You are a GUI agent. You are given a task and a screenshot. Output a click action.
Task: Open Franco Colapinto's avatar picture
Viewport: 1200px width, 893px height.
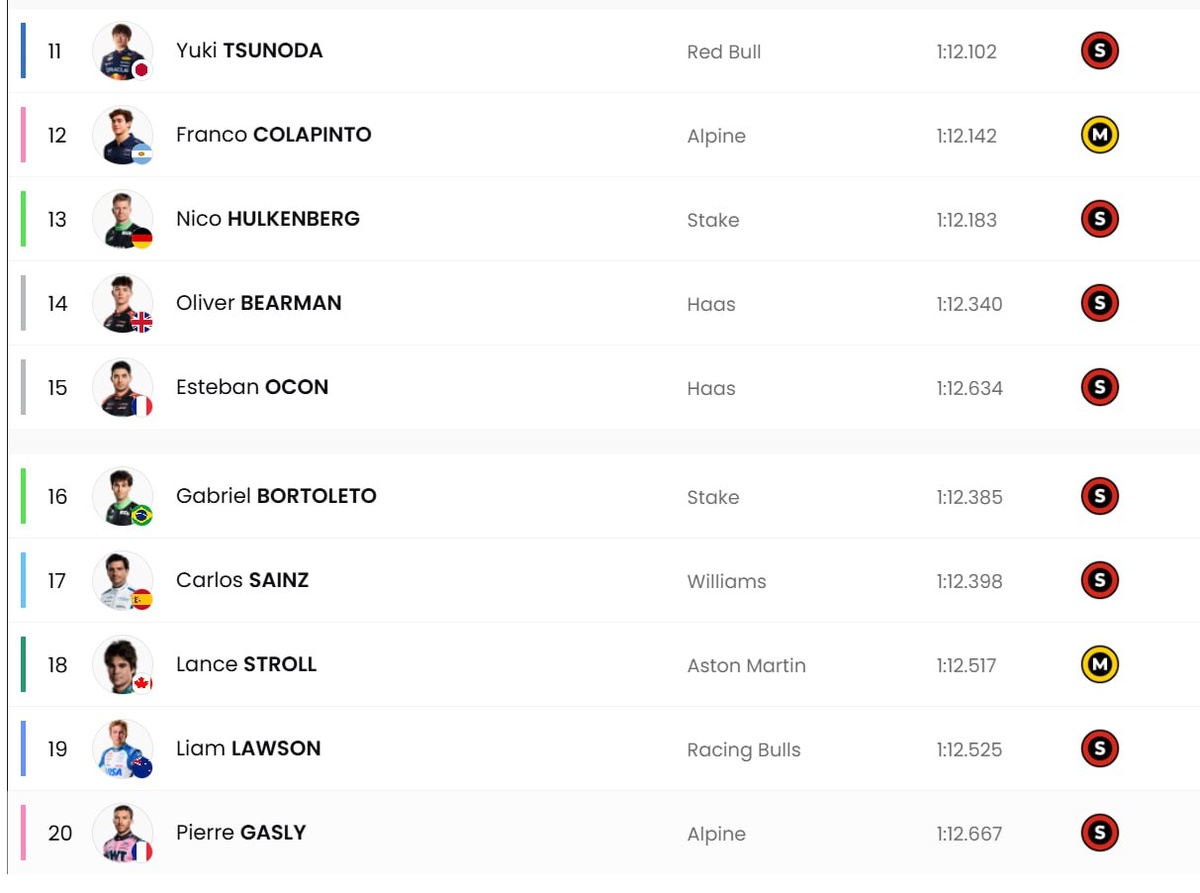[122, 135]
